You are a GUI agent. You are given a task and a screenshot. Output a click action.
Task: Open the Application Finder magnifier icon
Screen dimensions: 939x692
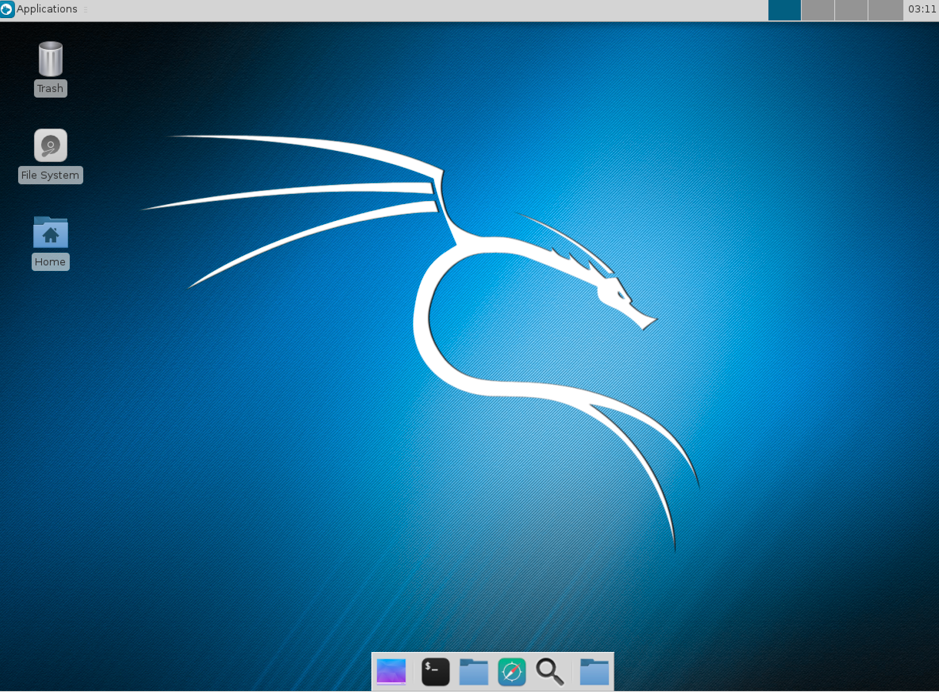[x=550, y=672]
